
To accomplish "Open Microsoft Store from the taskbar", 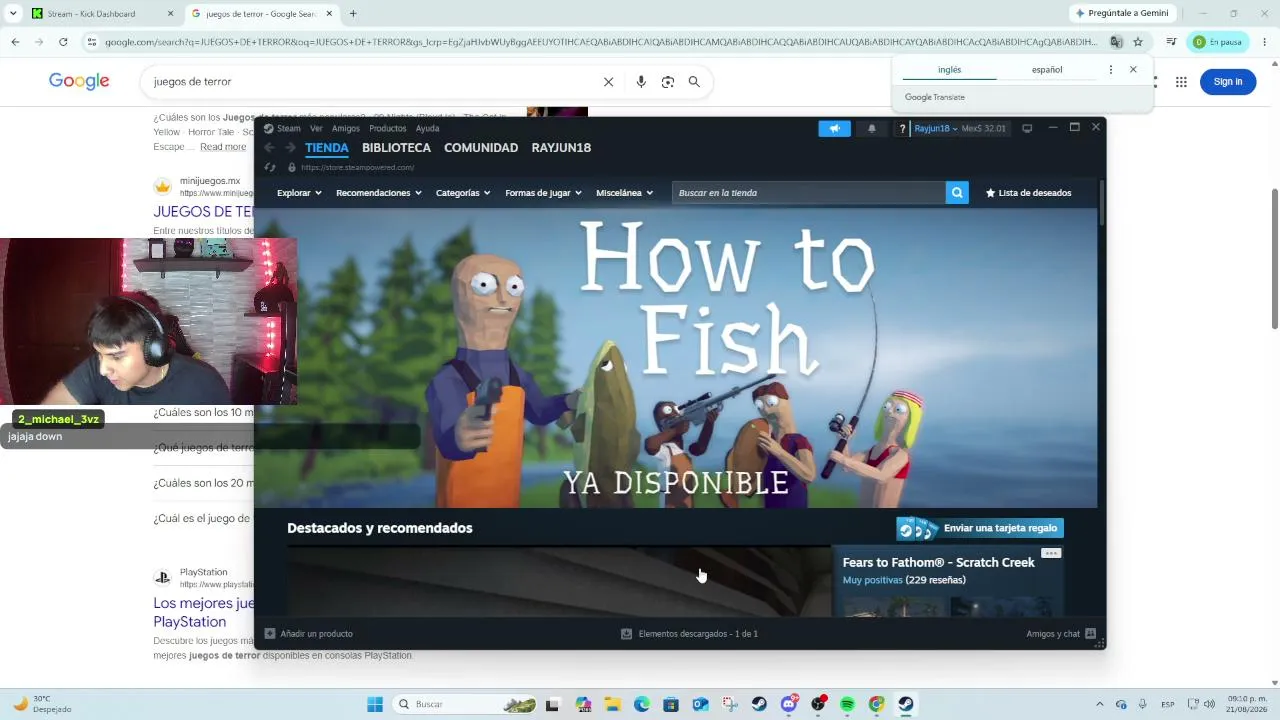I will click(x=671, y=704).
